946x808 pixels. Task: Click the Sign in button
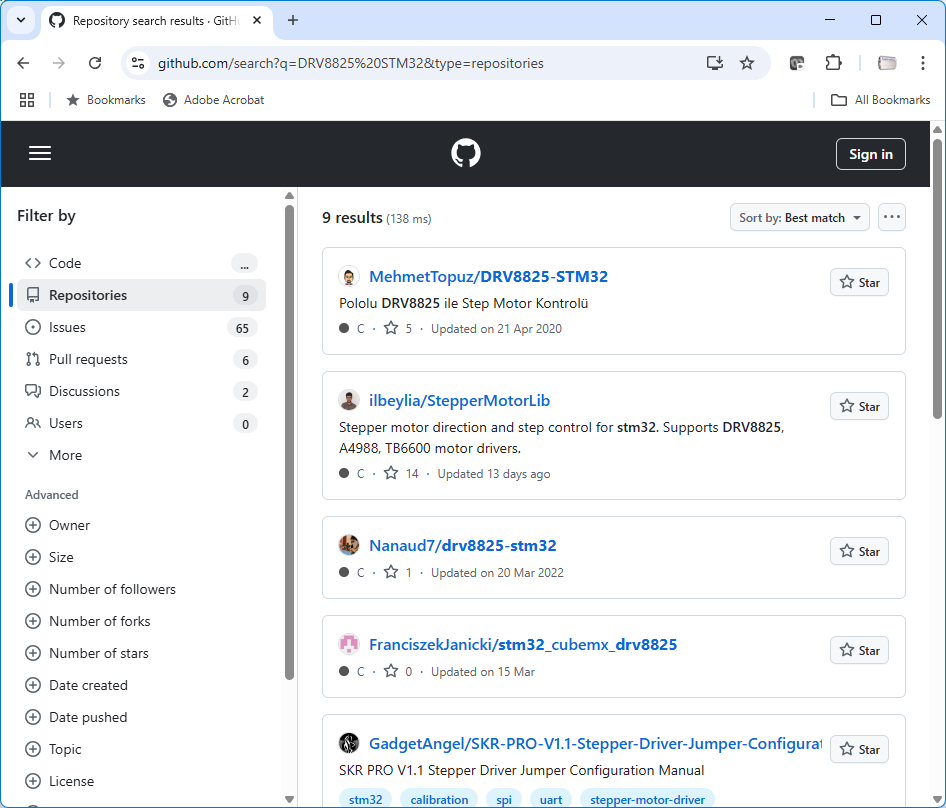pyautogui.click(x=871, y=154)
